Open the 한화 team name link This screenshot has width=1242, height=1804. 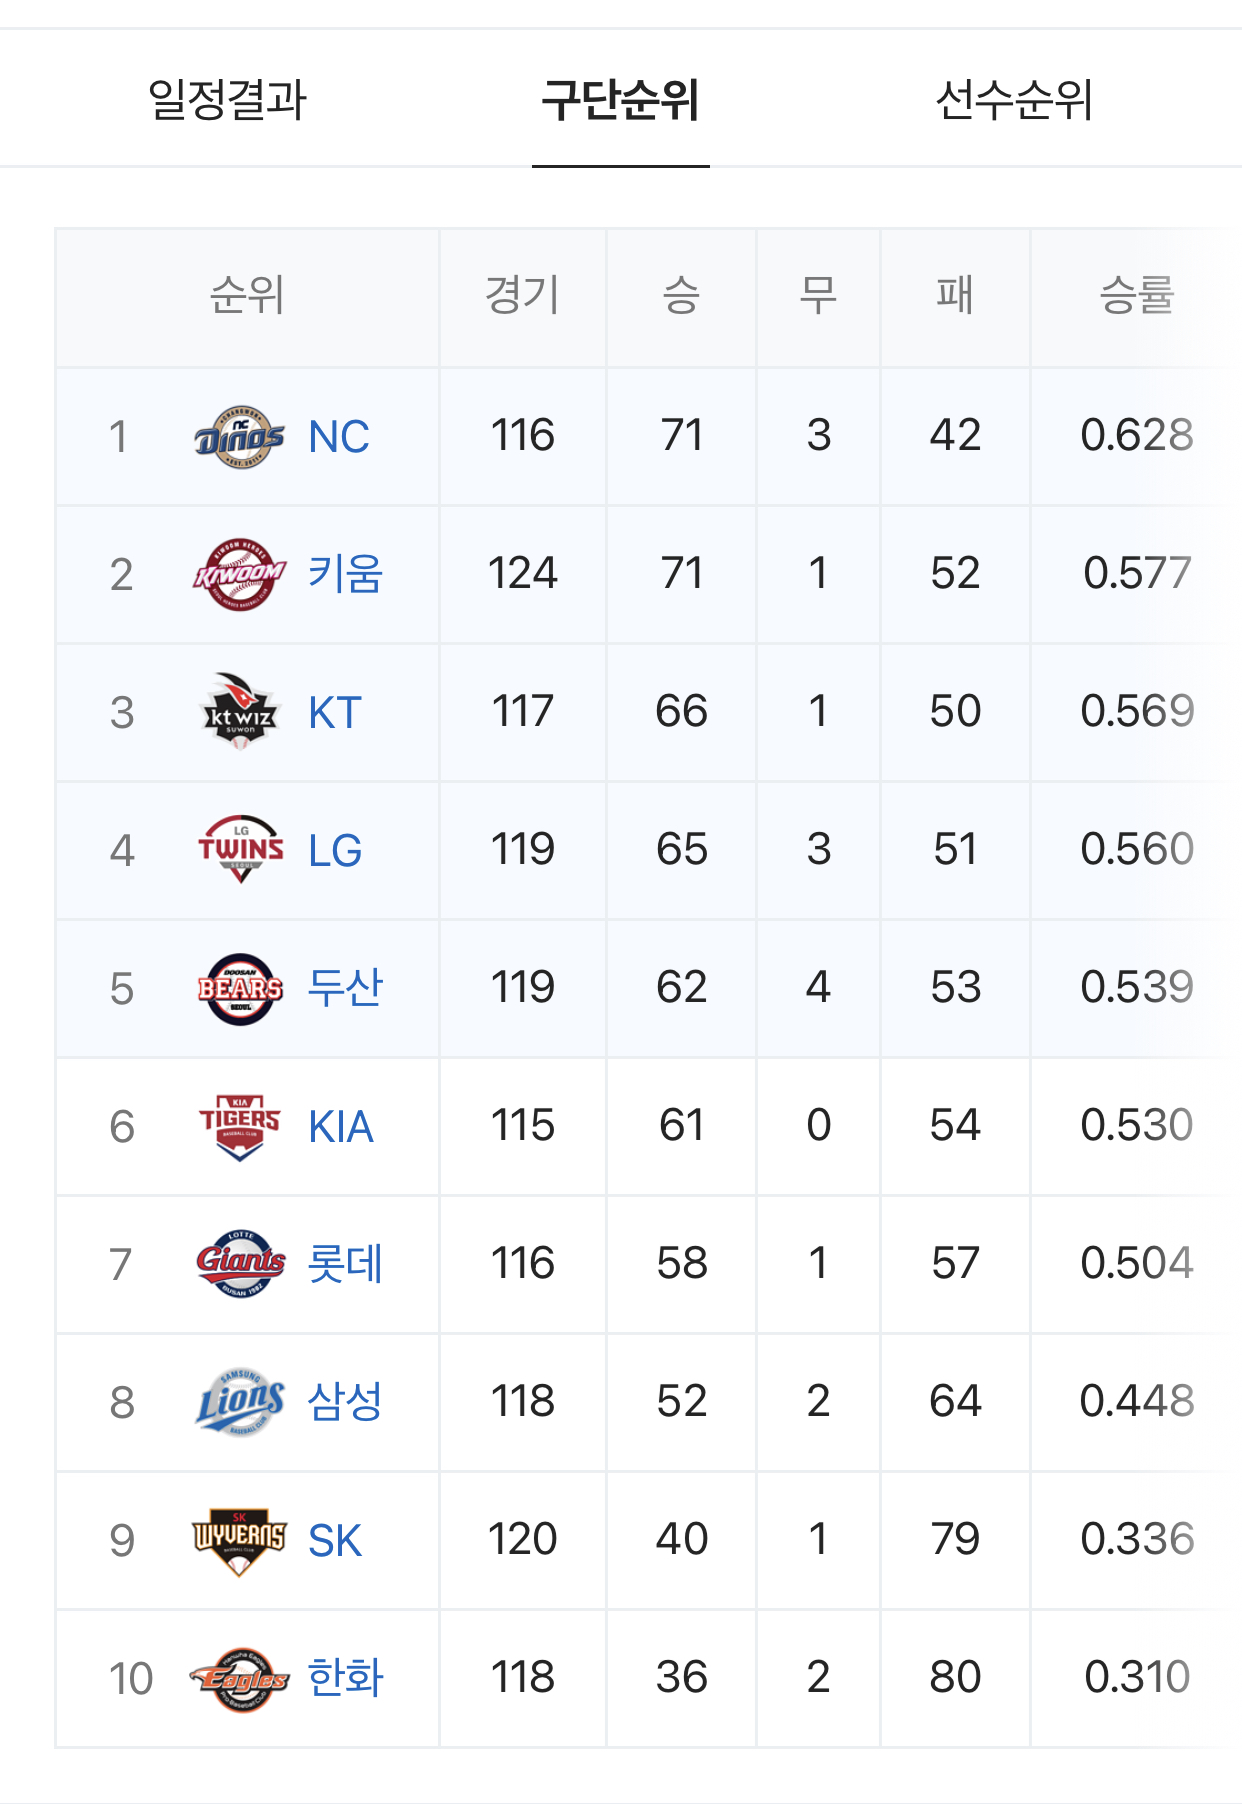click(x=345, y=1678)
